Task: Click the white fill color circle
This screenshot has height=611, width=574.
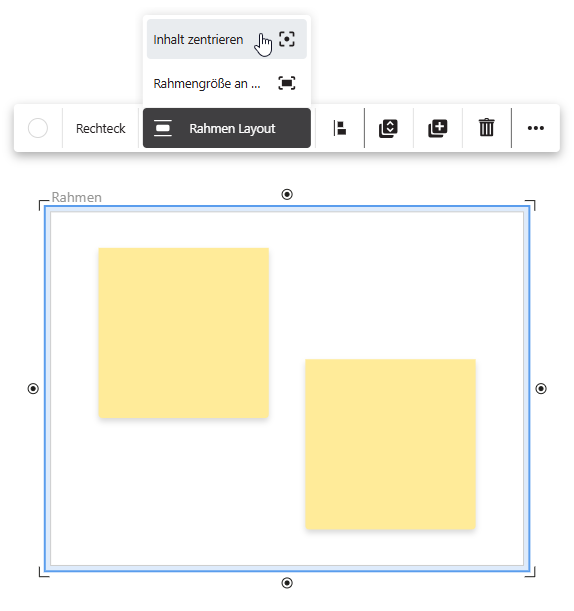Action: 38,128
